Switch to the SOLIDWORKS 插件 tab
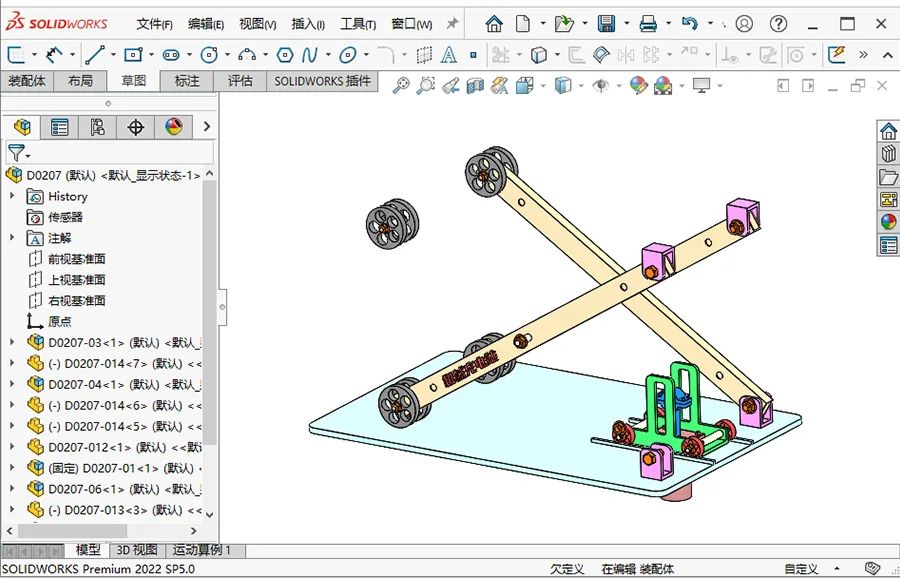The image size is (900, 579). click(x=323, y=81)
